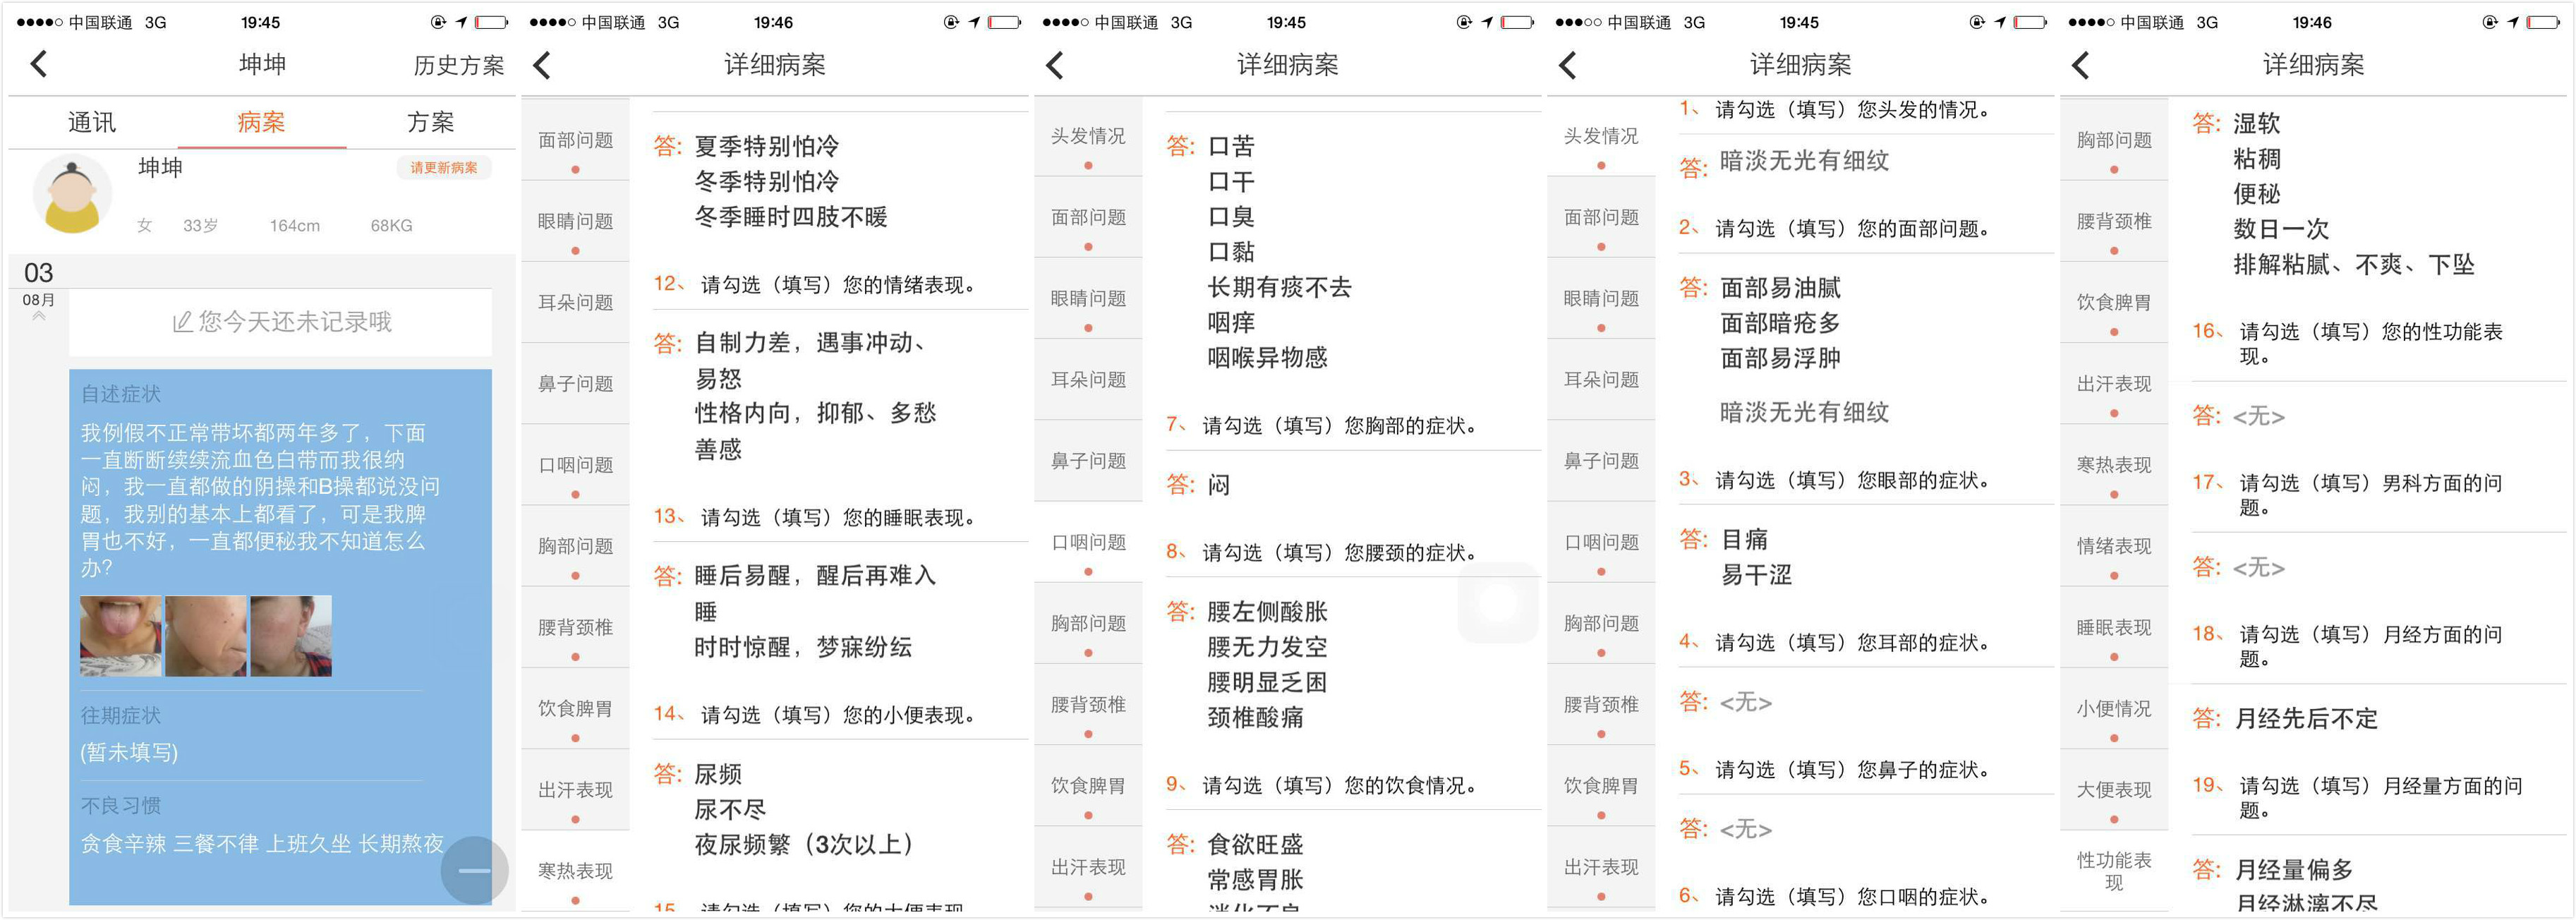
Task: Collapse the double chevron under 08月
Action: click(x=39, y=316)
